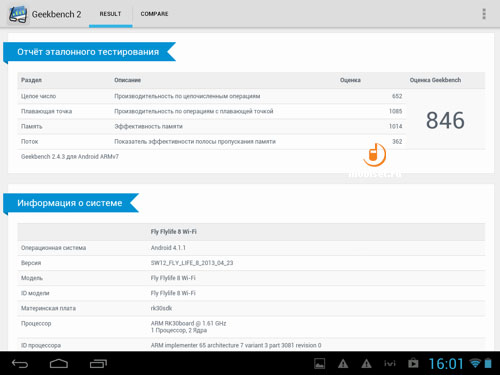The height and width of the screenshot is (375, 500).
Task: Tap the 'Процессор' label
Action: (x=36, y=323)
